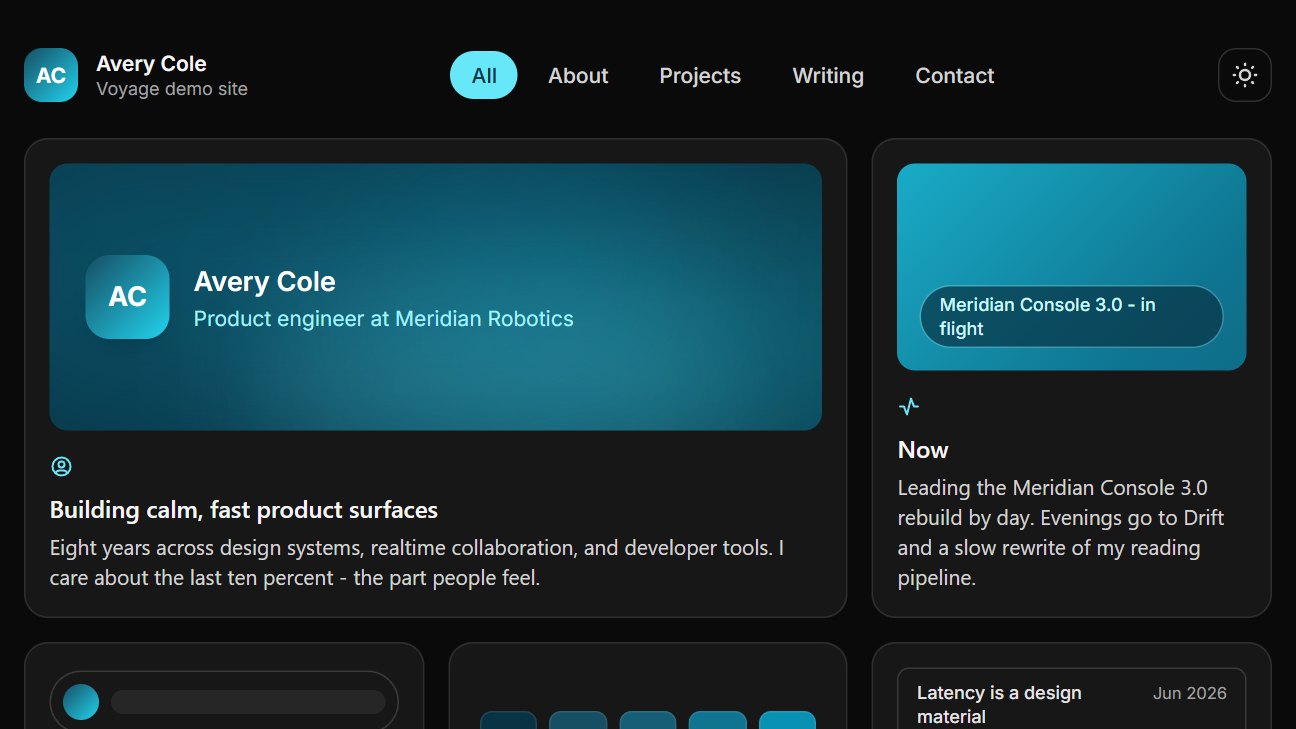Click the person icon above 'Building calm'

point(61,466)
